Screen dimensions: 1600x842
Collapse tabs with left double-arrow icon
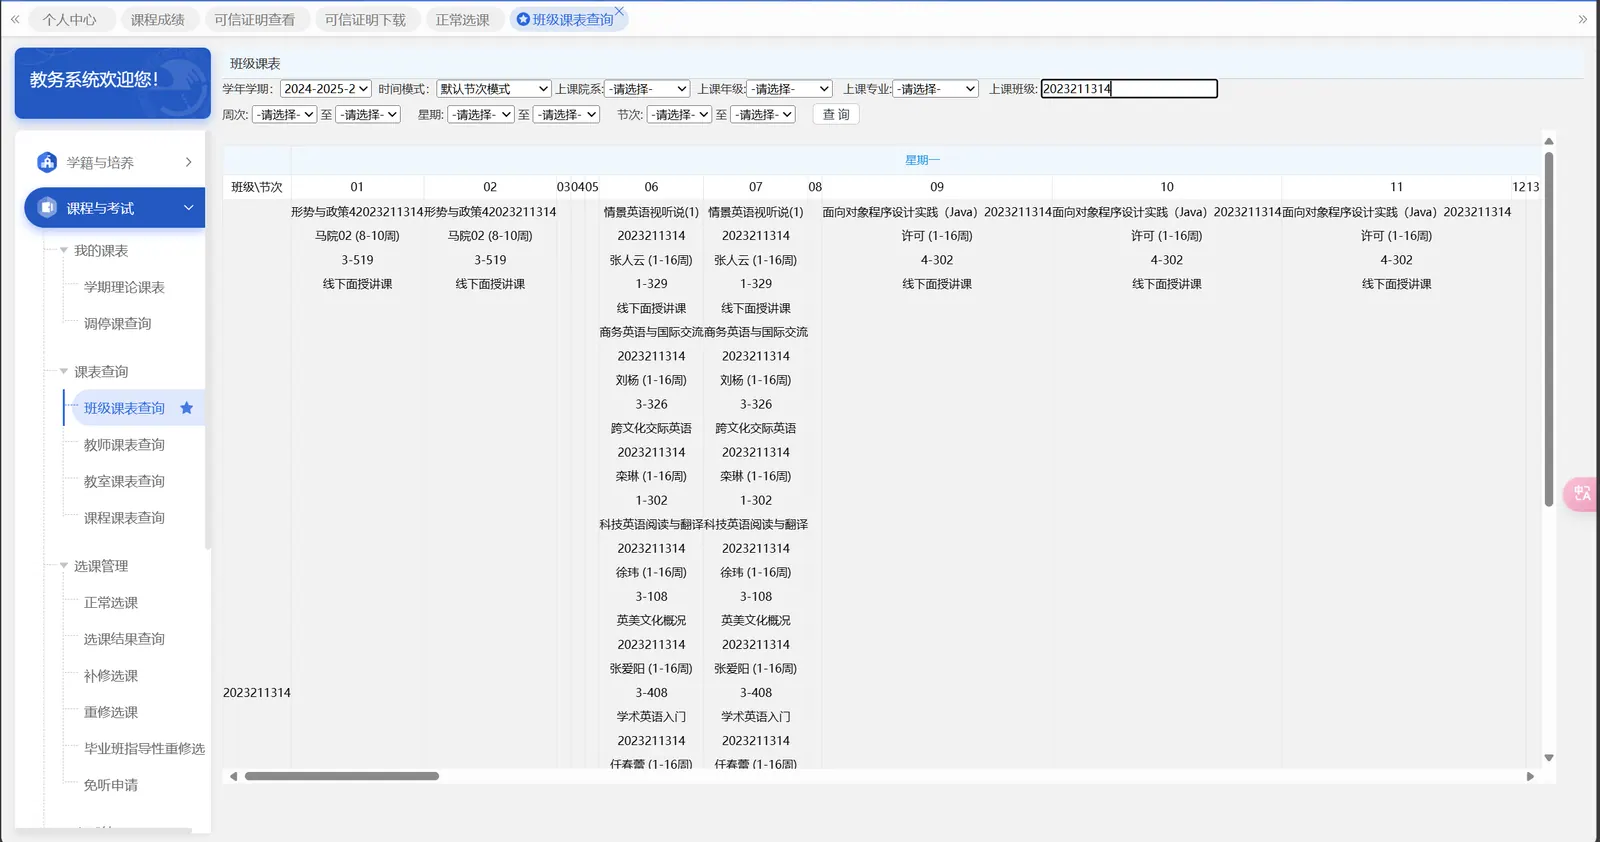click(15, 19)
